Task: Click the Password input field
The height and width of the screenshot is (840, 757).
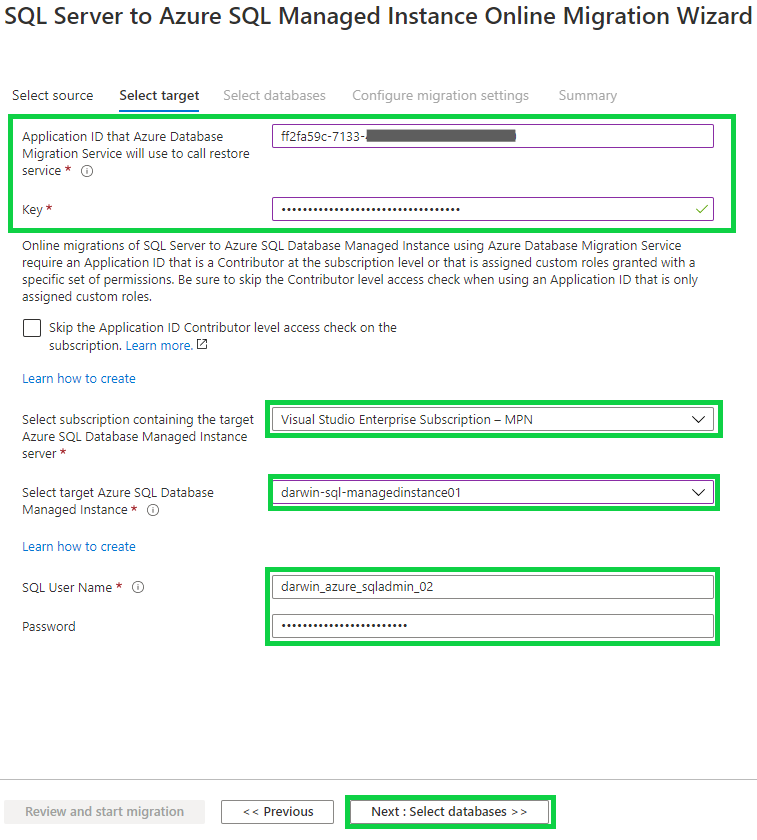Action: 493,625
